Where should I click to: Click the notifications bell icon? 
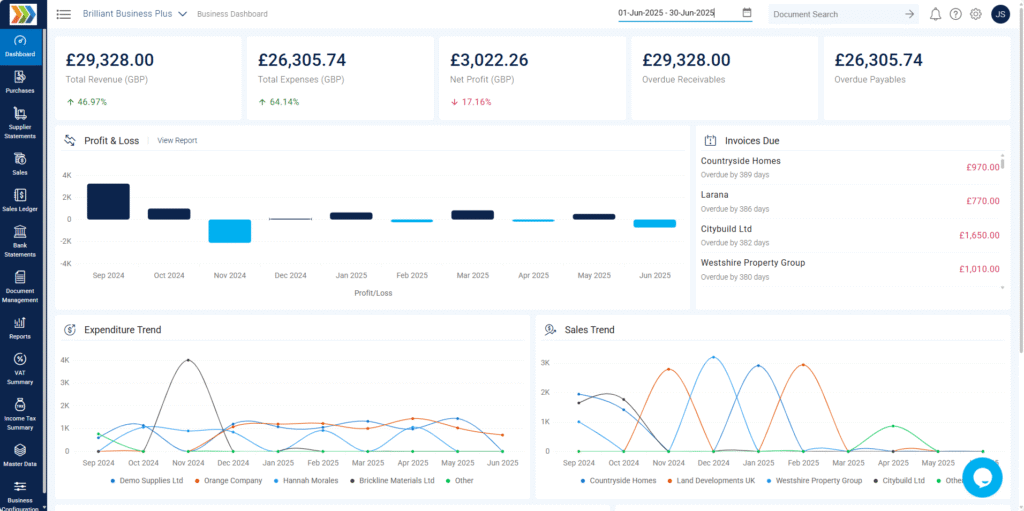point(935,14)
